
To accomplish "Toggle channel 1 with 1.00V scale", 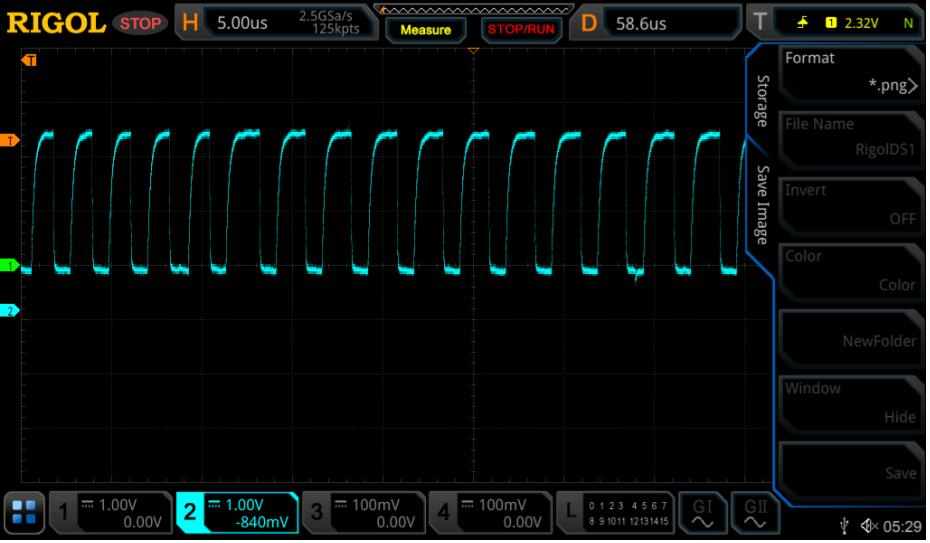I will [x=110, y=513].
